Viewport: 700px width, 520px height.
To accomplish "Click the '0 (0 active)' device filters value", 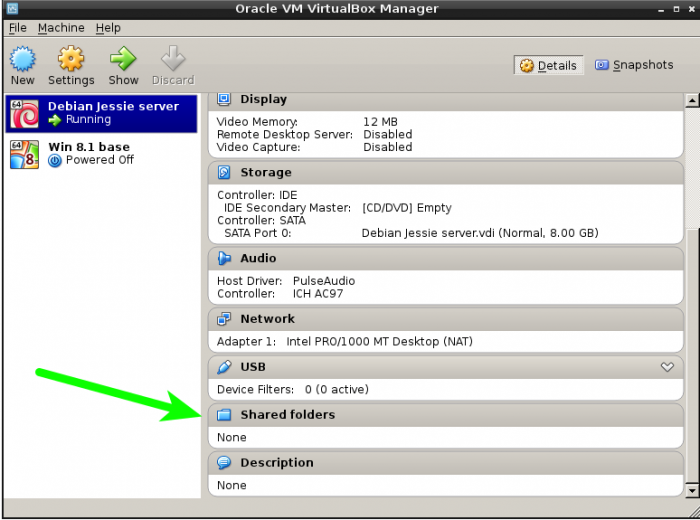I will point(337,389).
